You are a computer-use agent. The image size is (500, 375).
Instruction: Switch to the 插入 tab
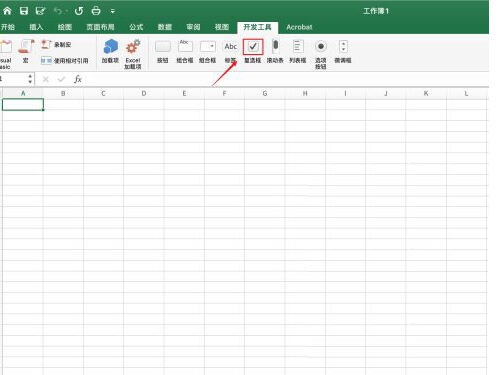point(36,27)
